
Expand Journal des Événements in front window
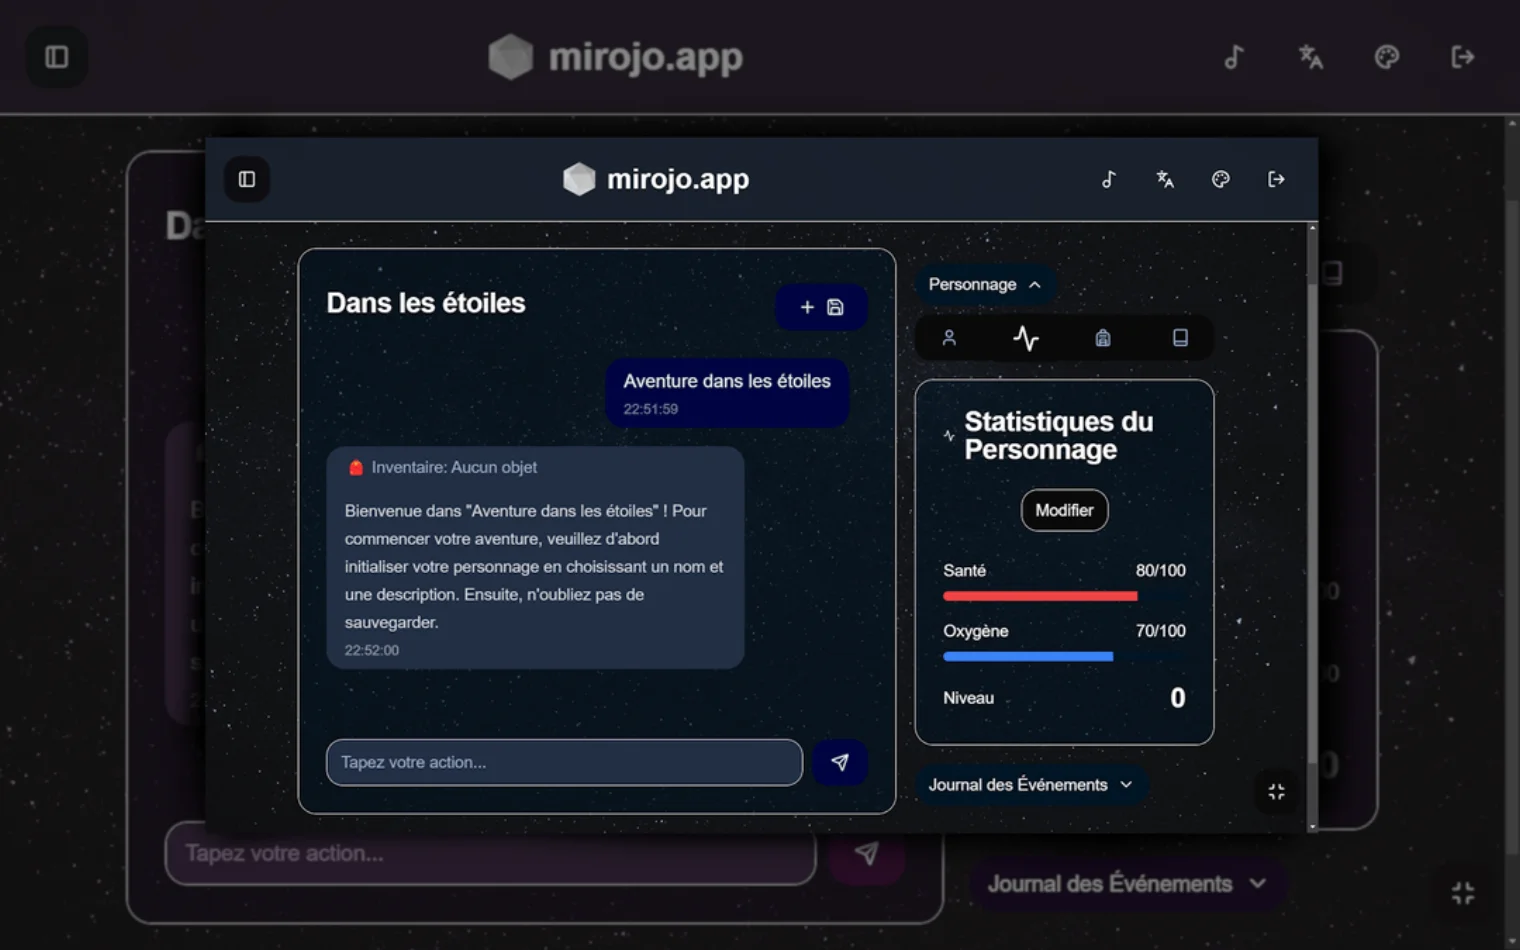[1031, 785]
